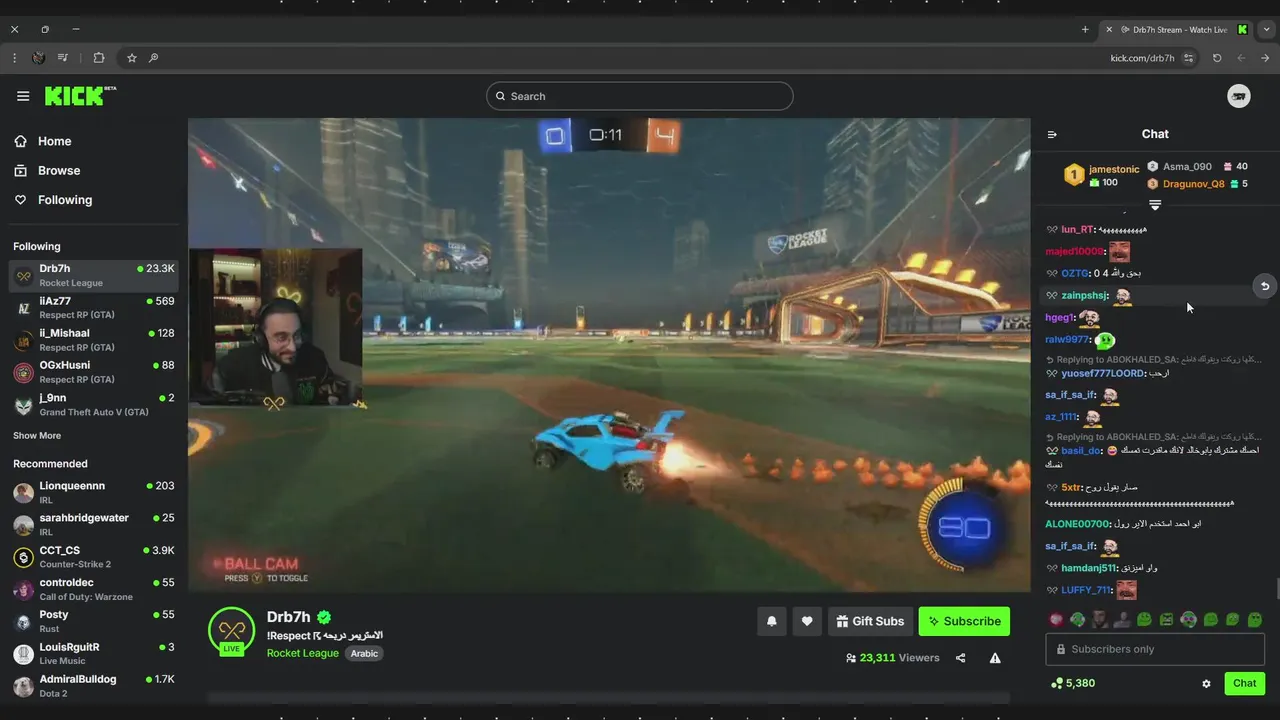Click the channel points icon showing 5,380

pyautogui.click(x=1057, y=684)
